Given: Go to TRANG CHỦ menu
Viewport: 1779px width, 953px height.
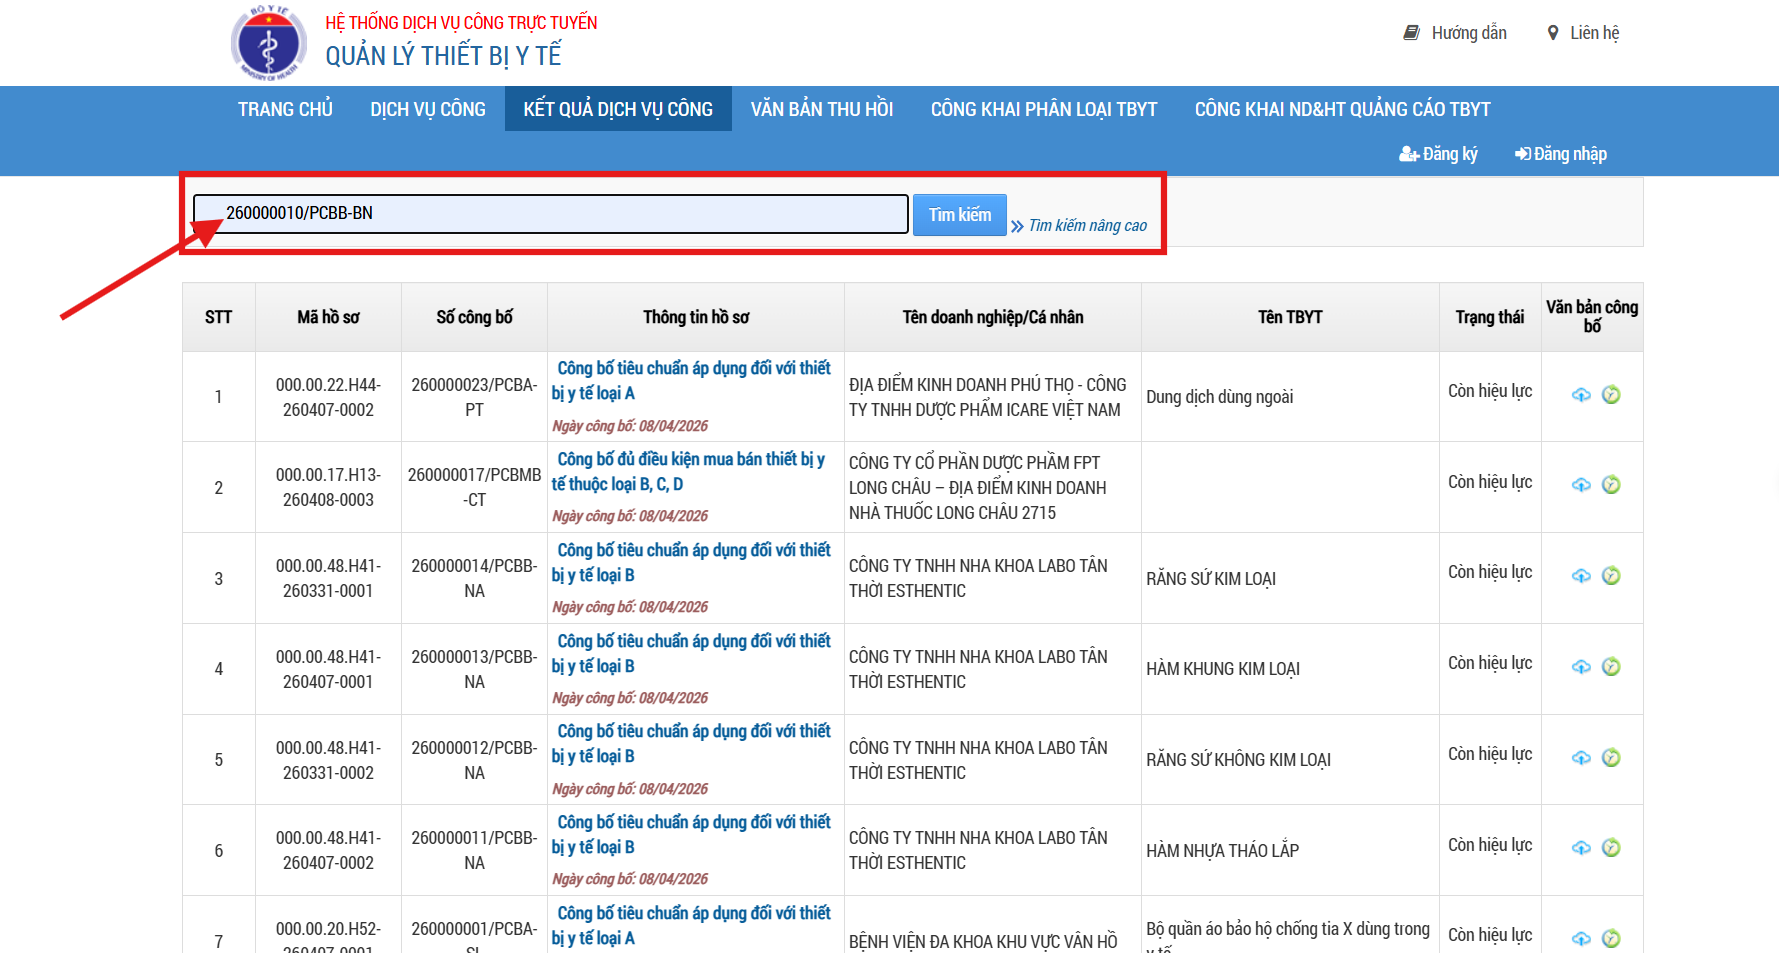Looking at the screenshot, I should 285,109.
